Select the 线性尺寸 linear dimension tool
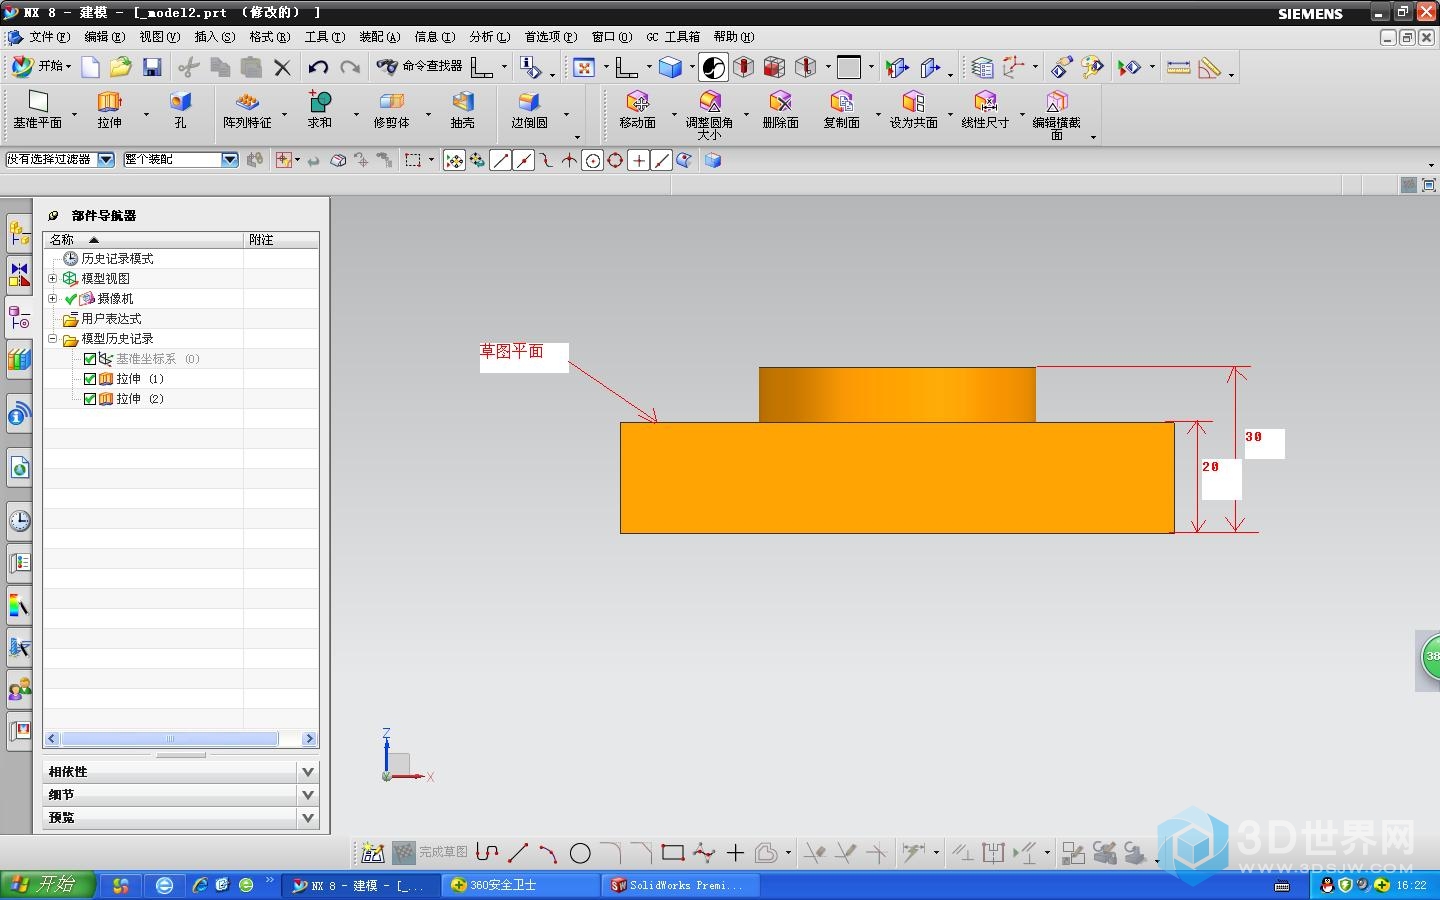Image resolution: width=1440 pixels, height=900 pixels. pos(985,110)
